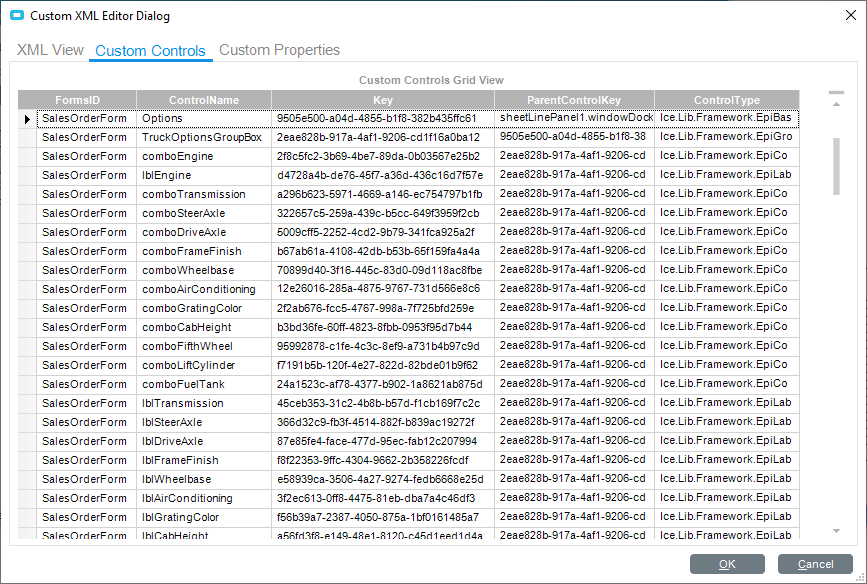Select the comboGratingColor cell
Image resolution: width=867 pixels, height=584 pixels.
pos(203,308)
